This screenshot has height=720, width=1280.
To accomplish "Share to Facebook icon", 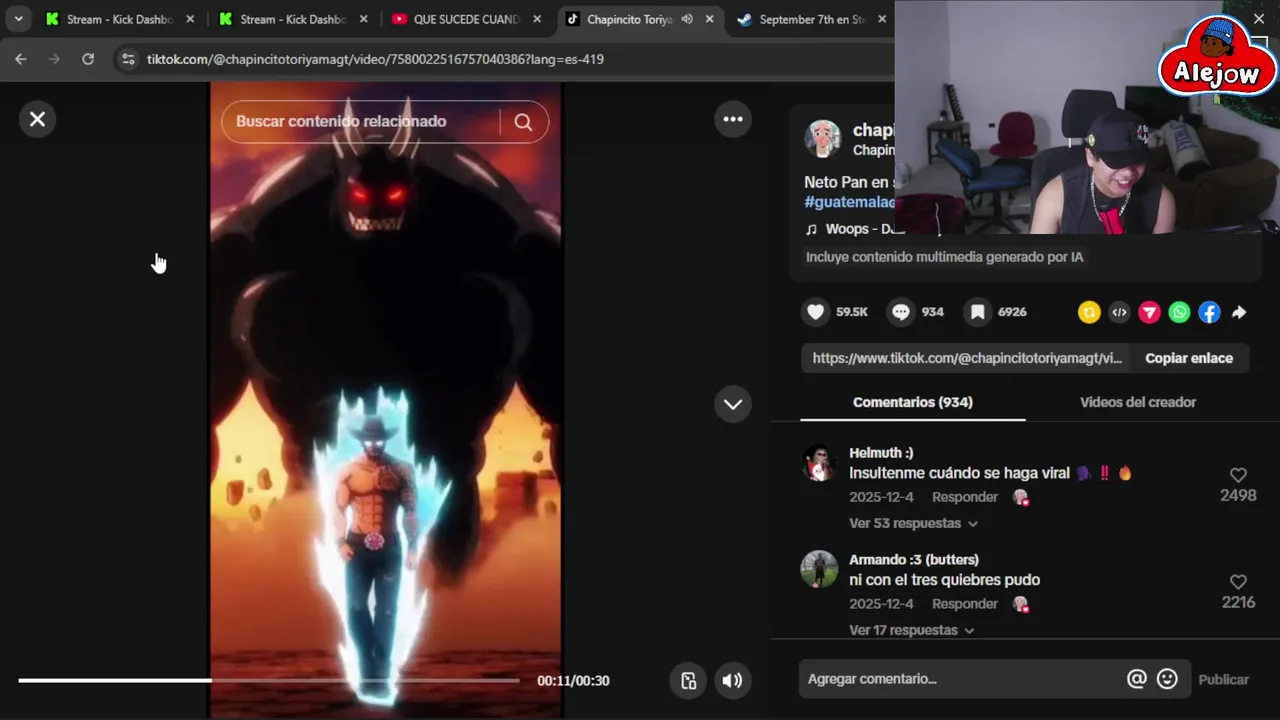I will click(1209, 312).
